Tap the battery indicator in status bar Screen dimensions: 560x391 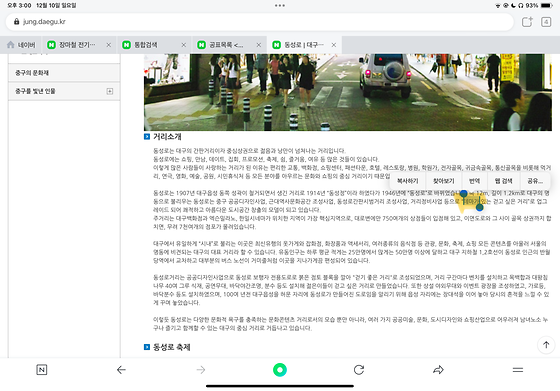tap(546, 5)
